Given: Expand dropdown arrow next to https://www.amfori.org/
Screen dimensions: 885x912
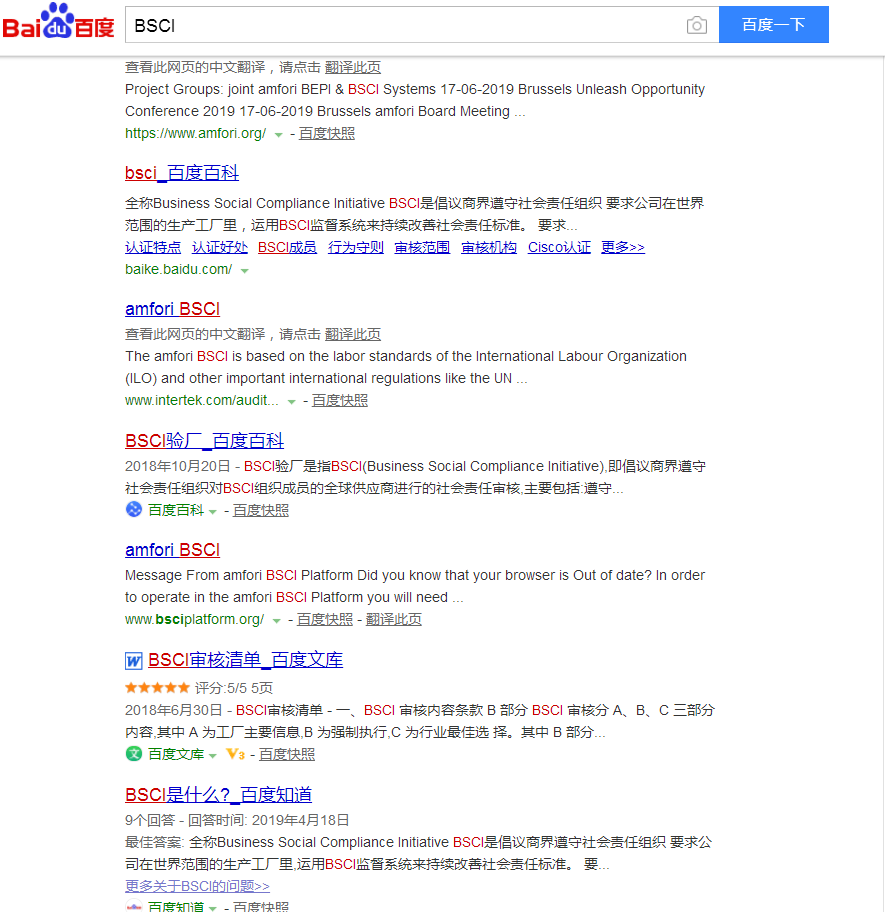Looking at the screenshot, I should 279,135.
